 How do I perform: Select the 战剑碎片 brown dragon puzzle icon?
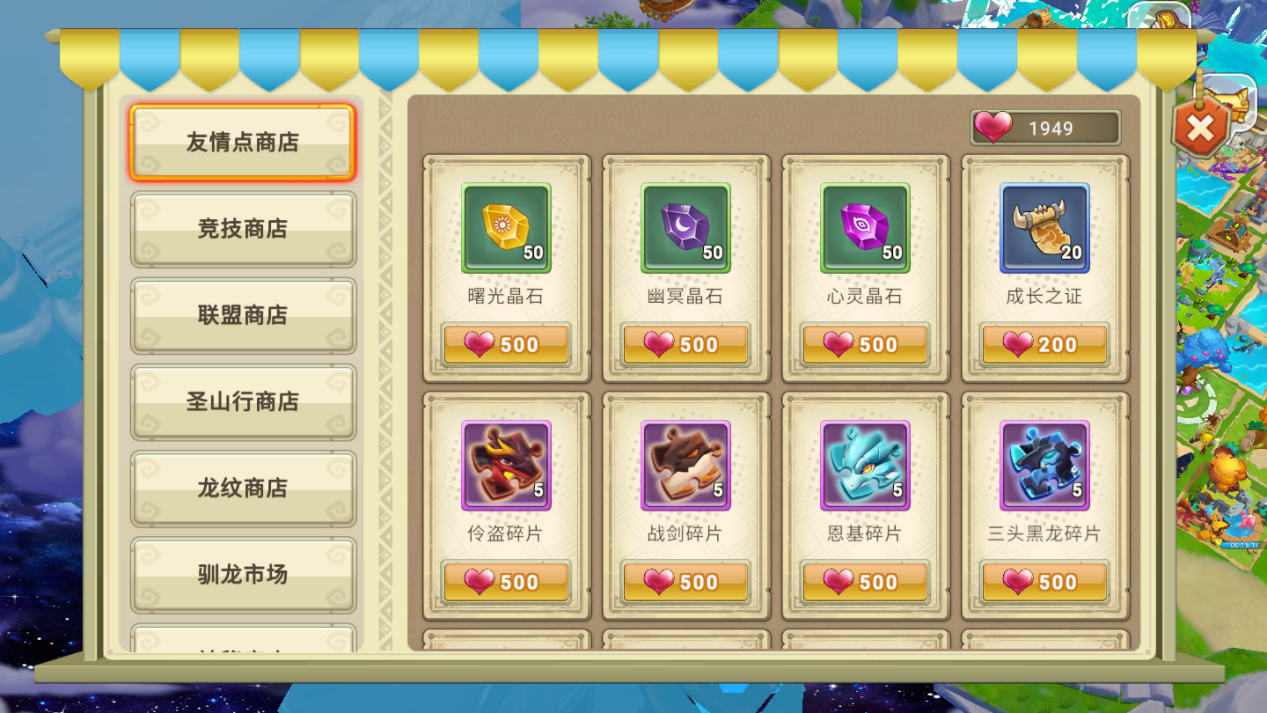point(686,466)
